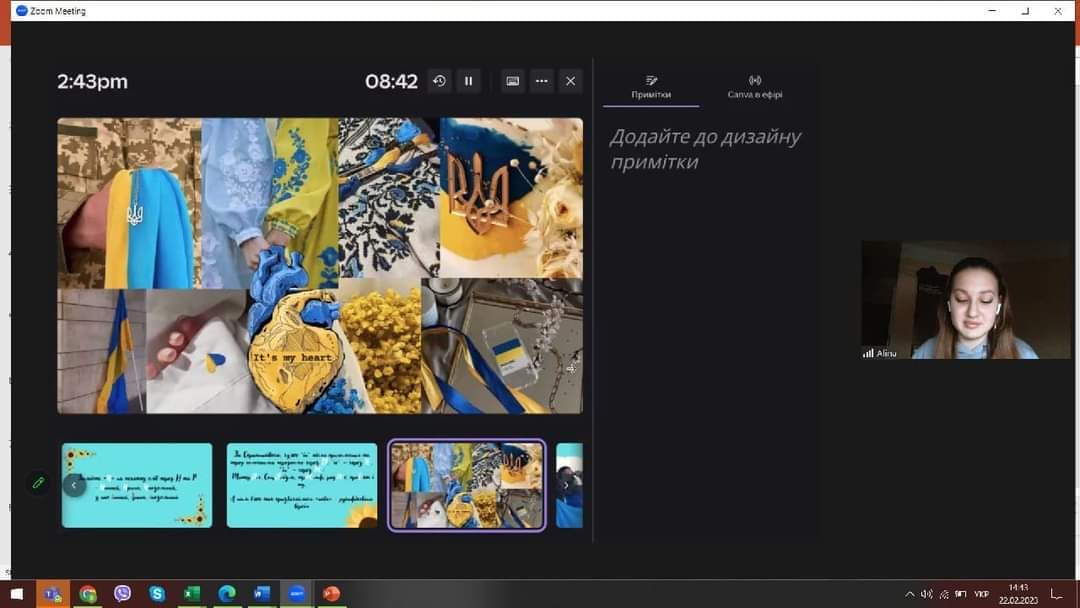
Task: Switch to the Примітки tab
Action: coord(651,87)
